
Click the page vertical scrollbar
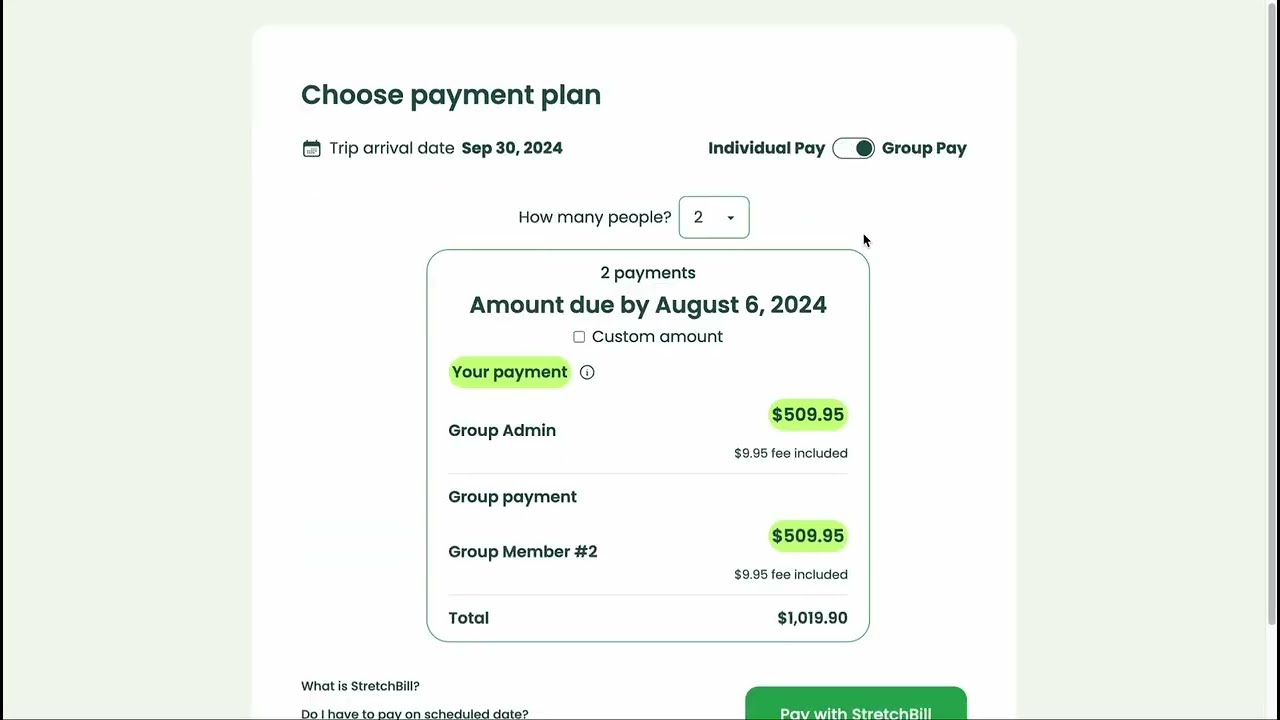click(x=1272, y=300)
